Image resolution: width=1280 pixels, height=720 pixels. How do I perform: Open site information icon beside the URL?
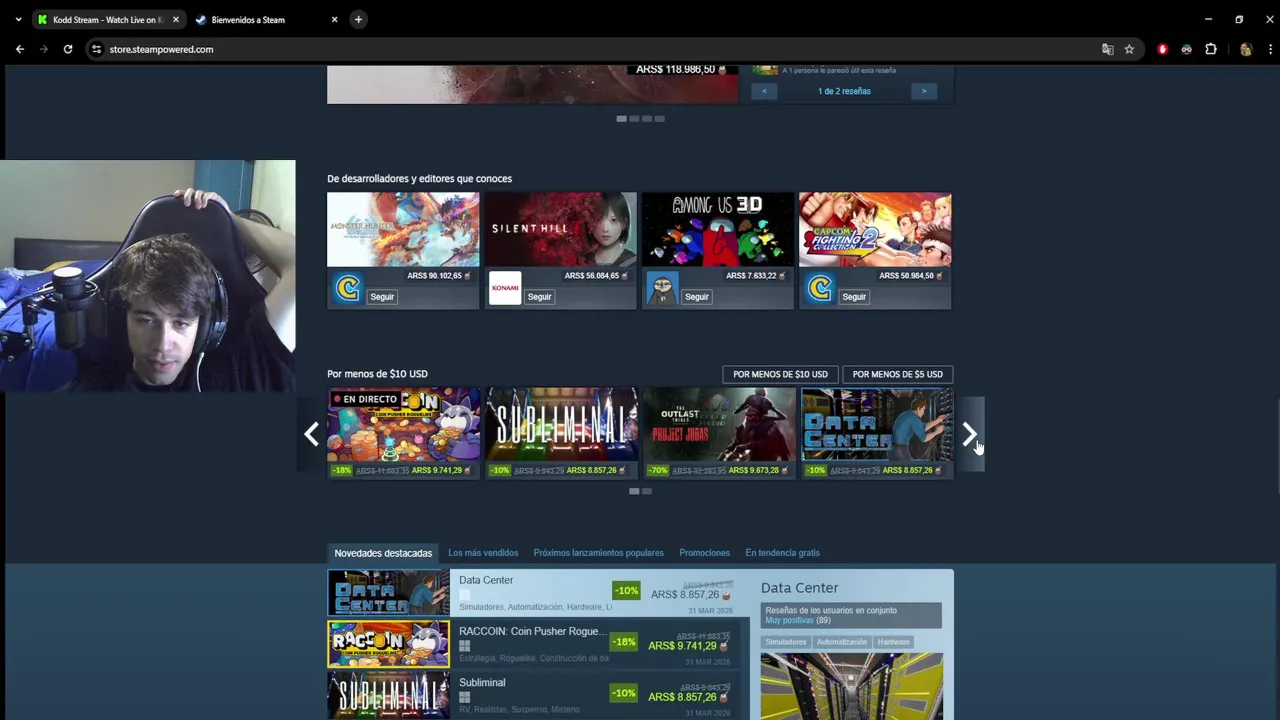(96, 49)
